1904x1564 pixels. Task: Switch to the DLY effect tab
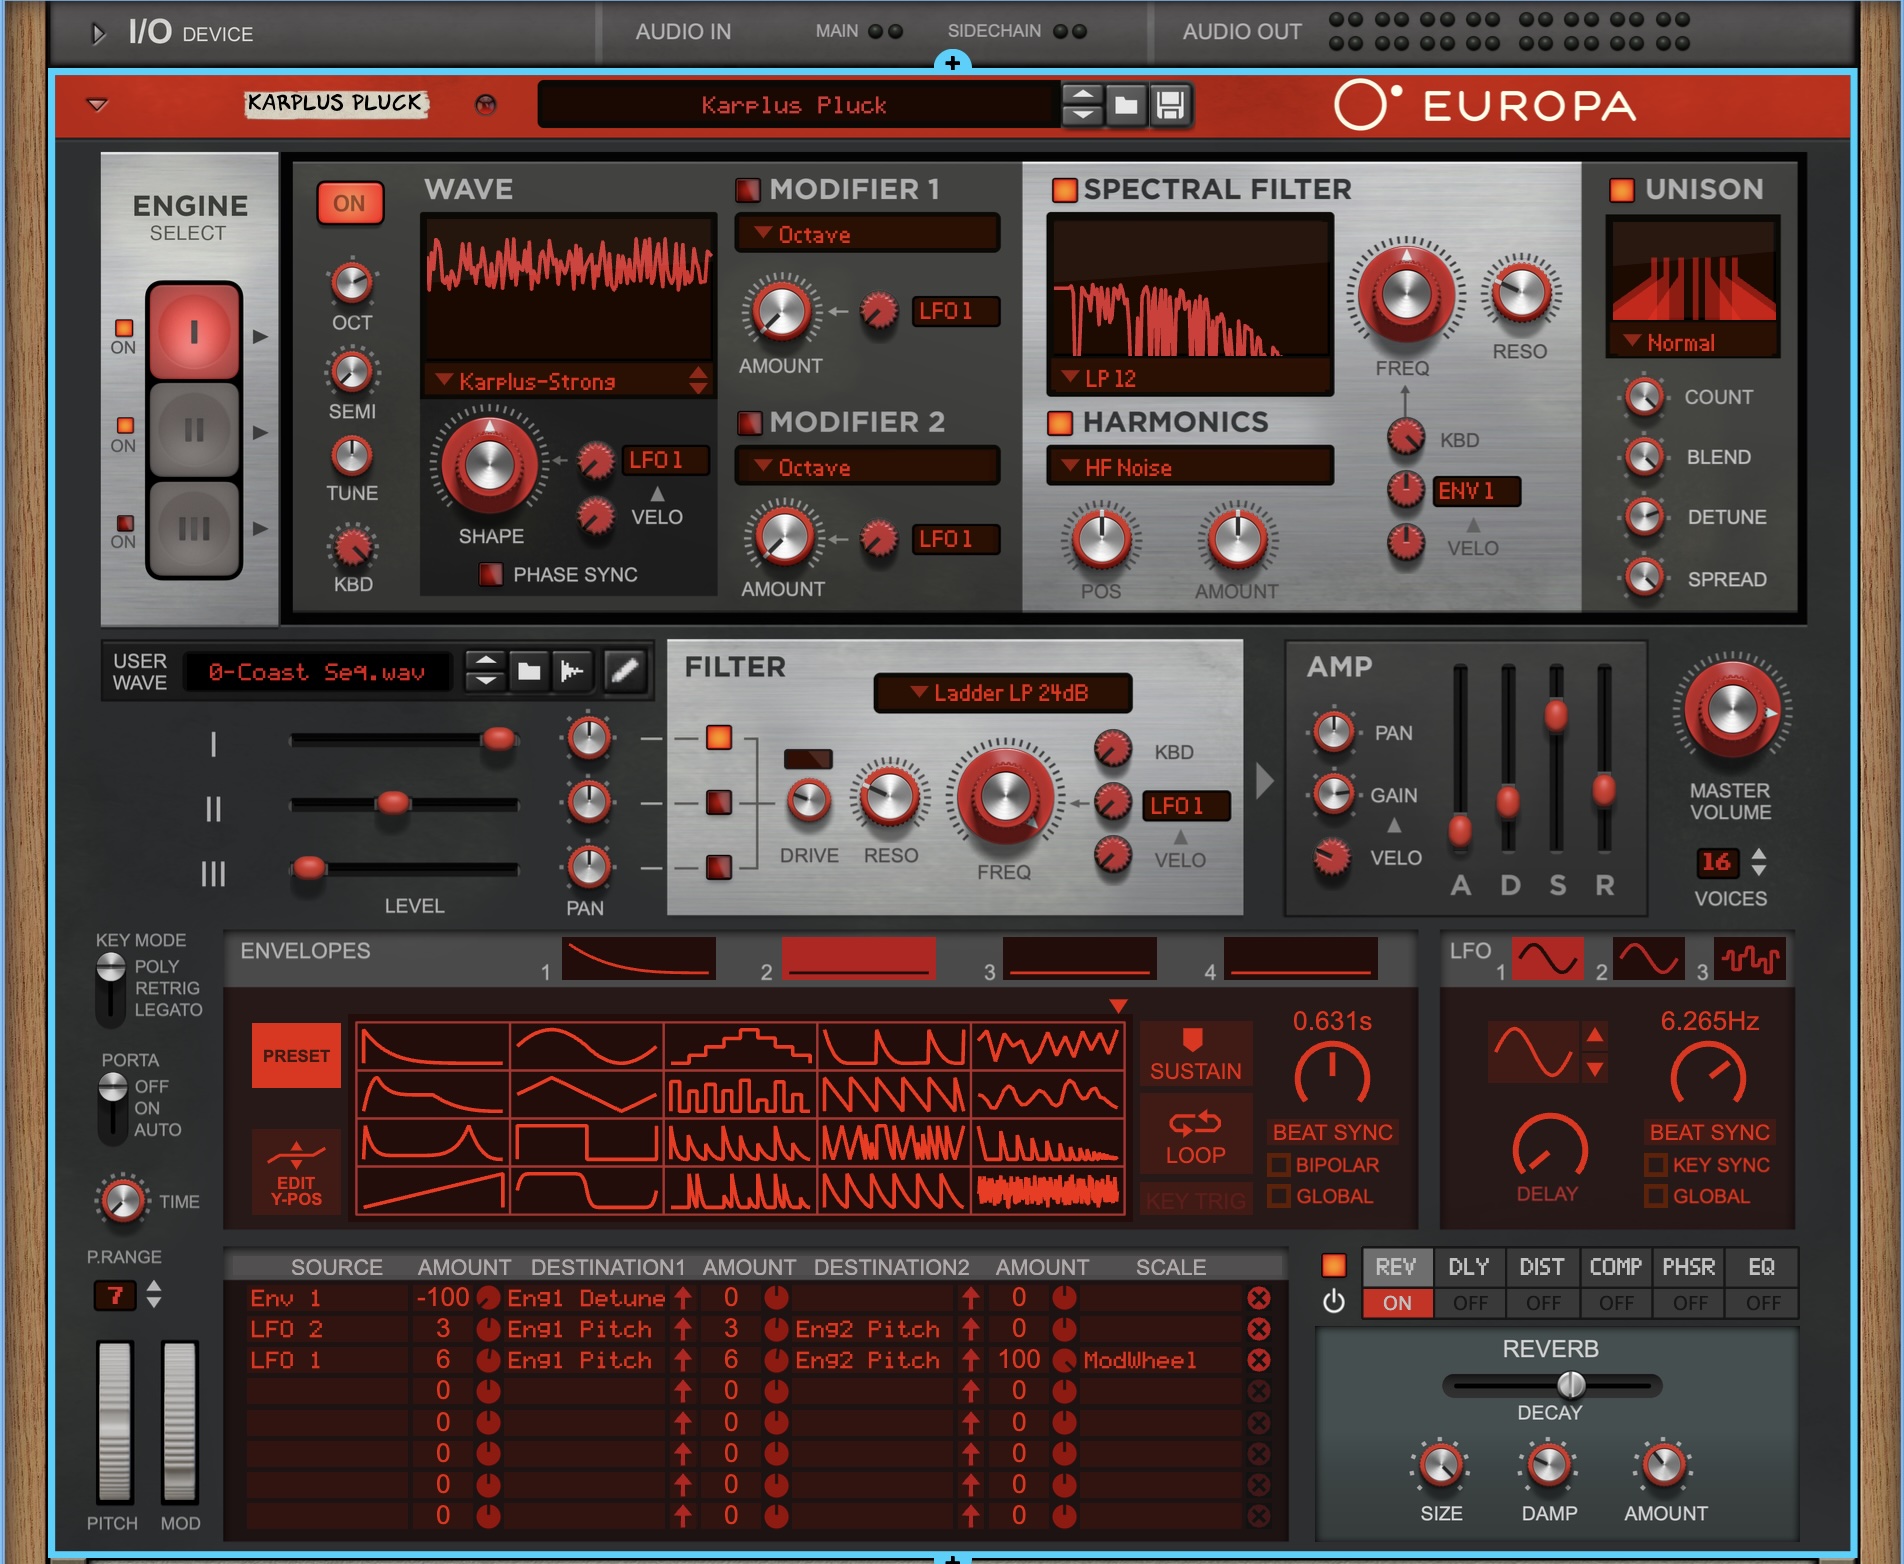pos(1469,1267)
